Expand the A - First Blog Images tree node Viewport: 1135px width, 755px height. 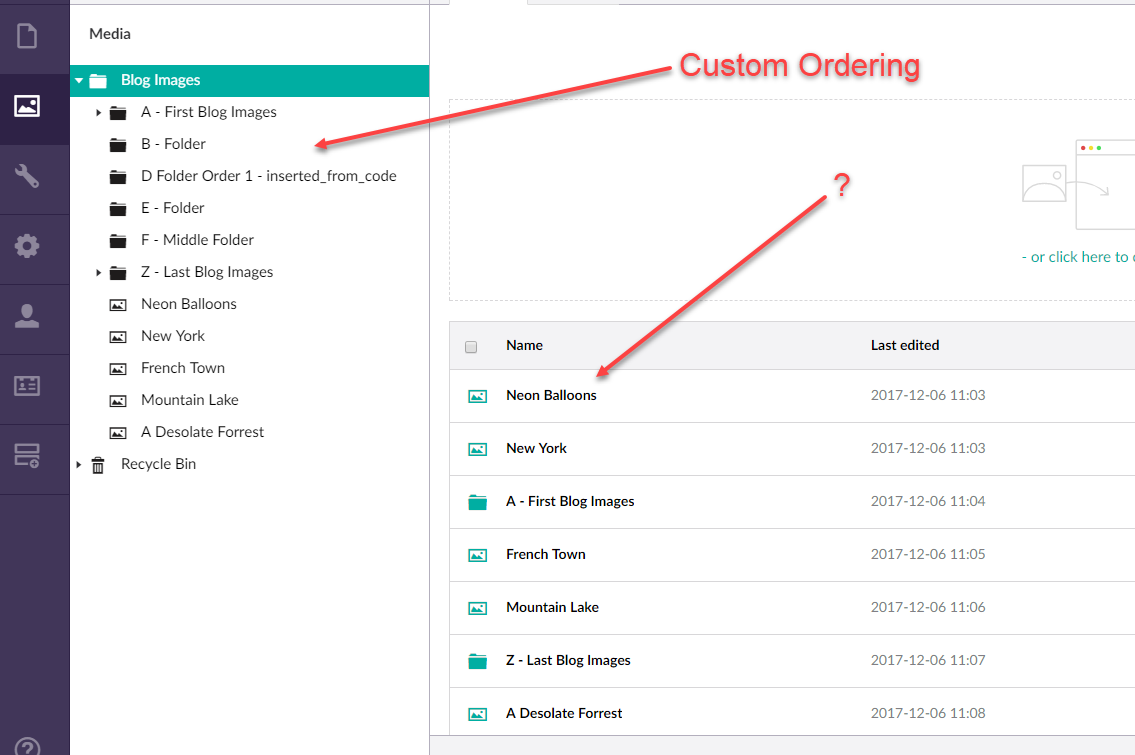tap(98, 112)
